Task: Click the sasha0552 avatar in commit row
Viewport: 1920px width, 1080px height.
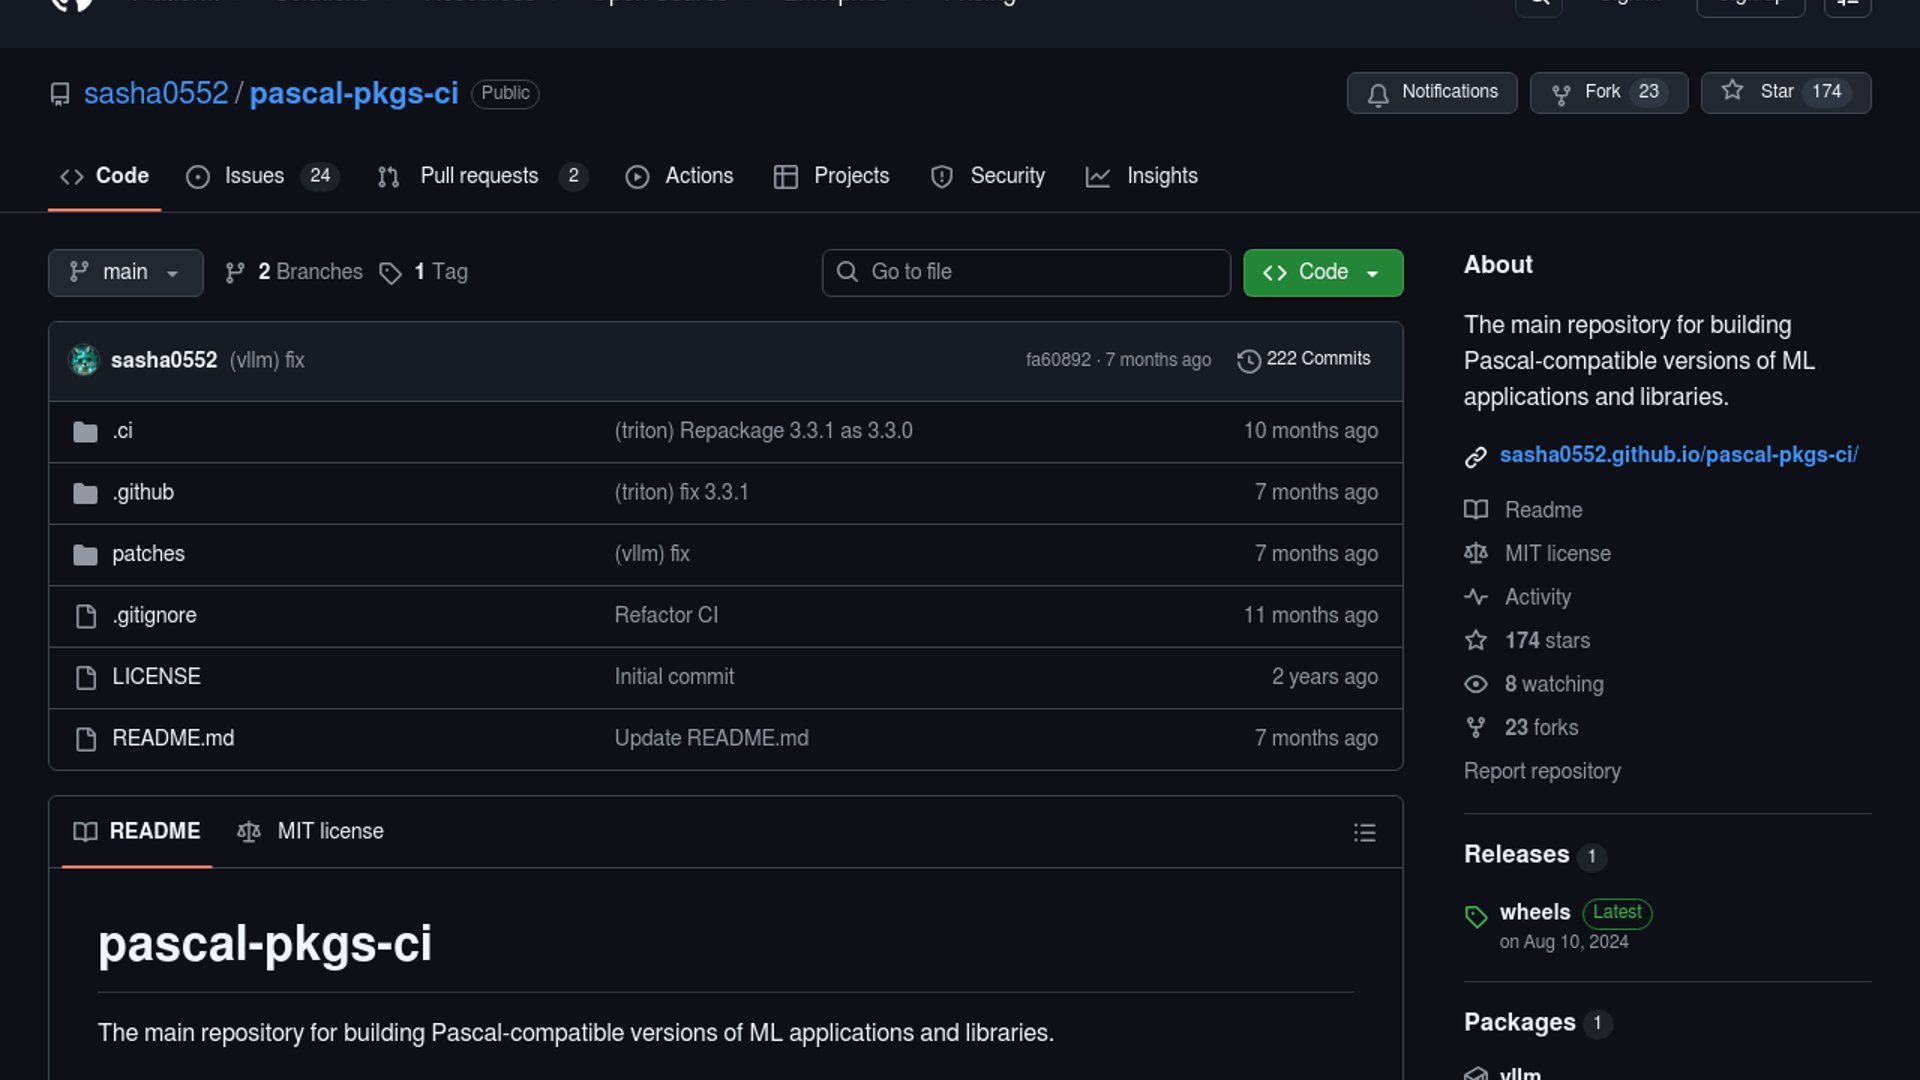Action: point(84,360)
